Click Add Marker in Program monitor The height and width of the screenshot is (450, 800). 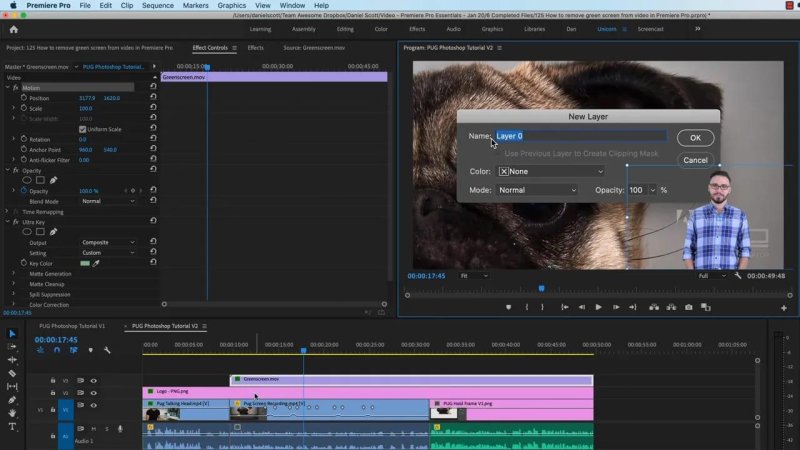point(508,307)
